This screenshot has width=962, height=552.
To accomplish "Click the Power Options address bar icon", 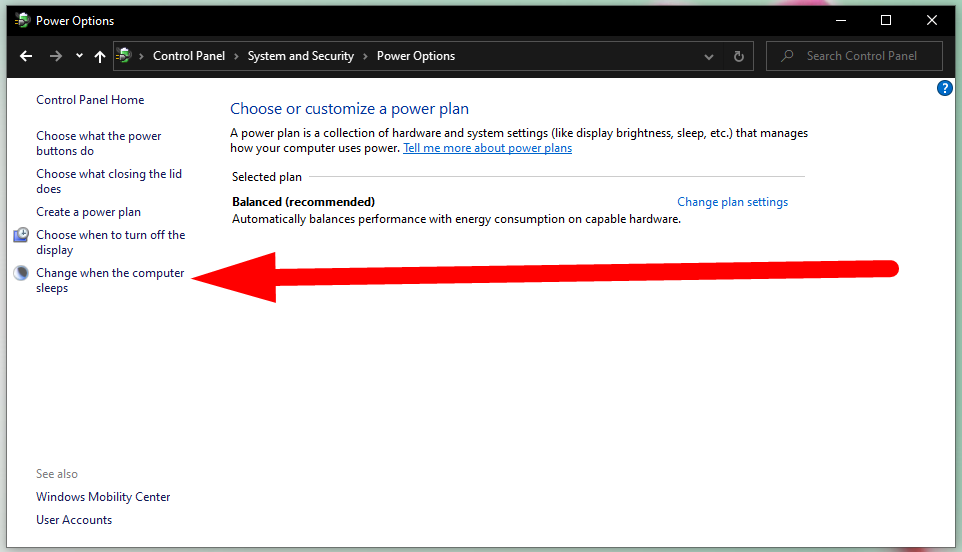I will (124, 55).
